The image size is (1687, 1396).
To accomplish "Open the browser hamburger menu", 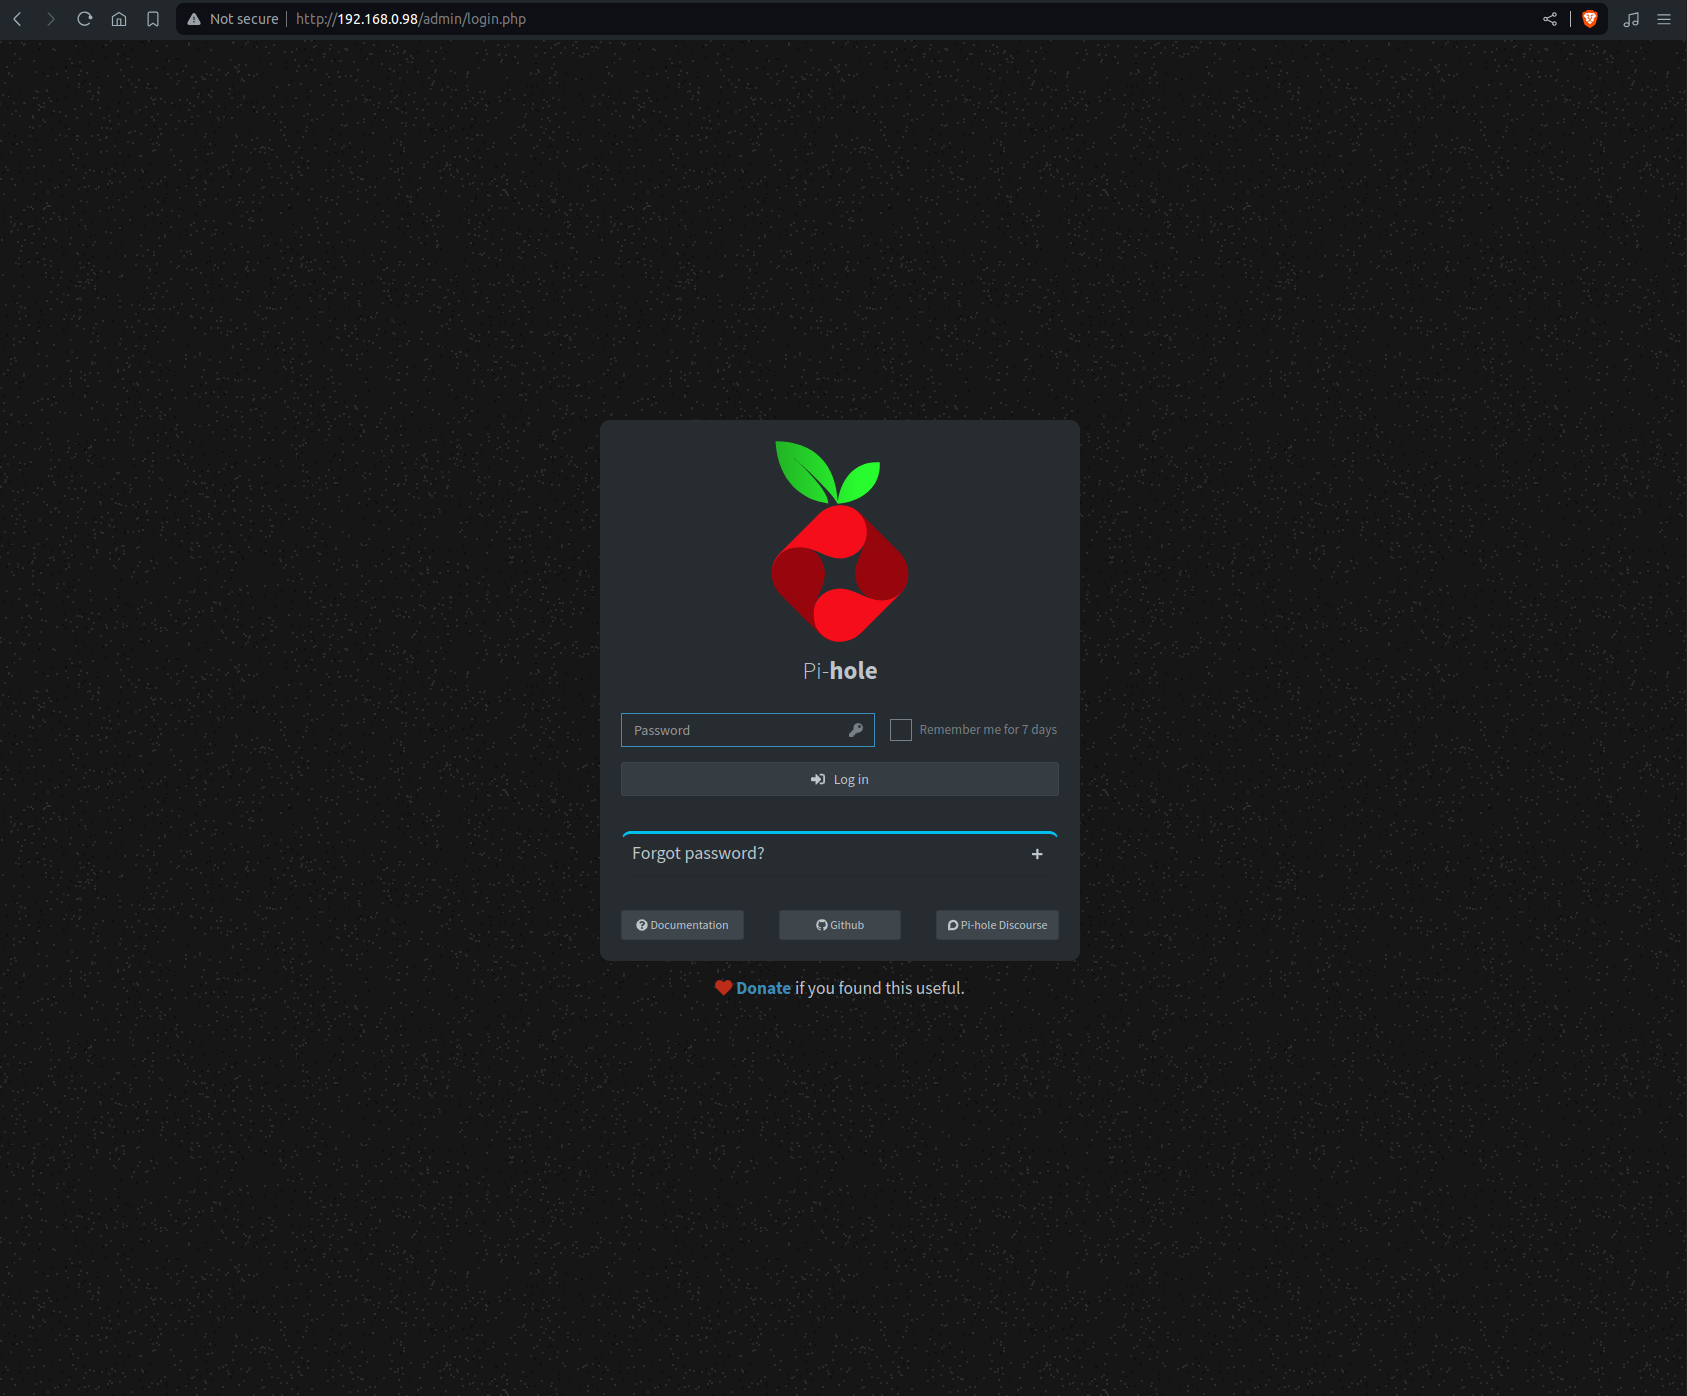I will point(1664,18).
